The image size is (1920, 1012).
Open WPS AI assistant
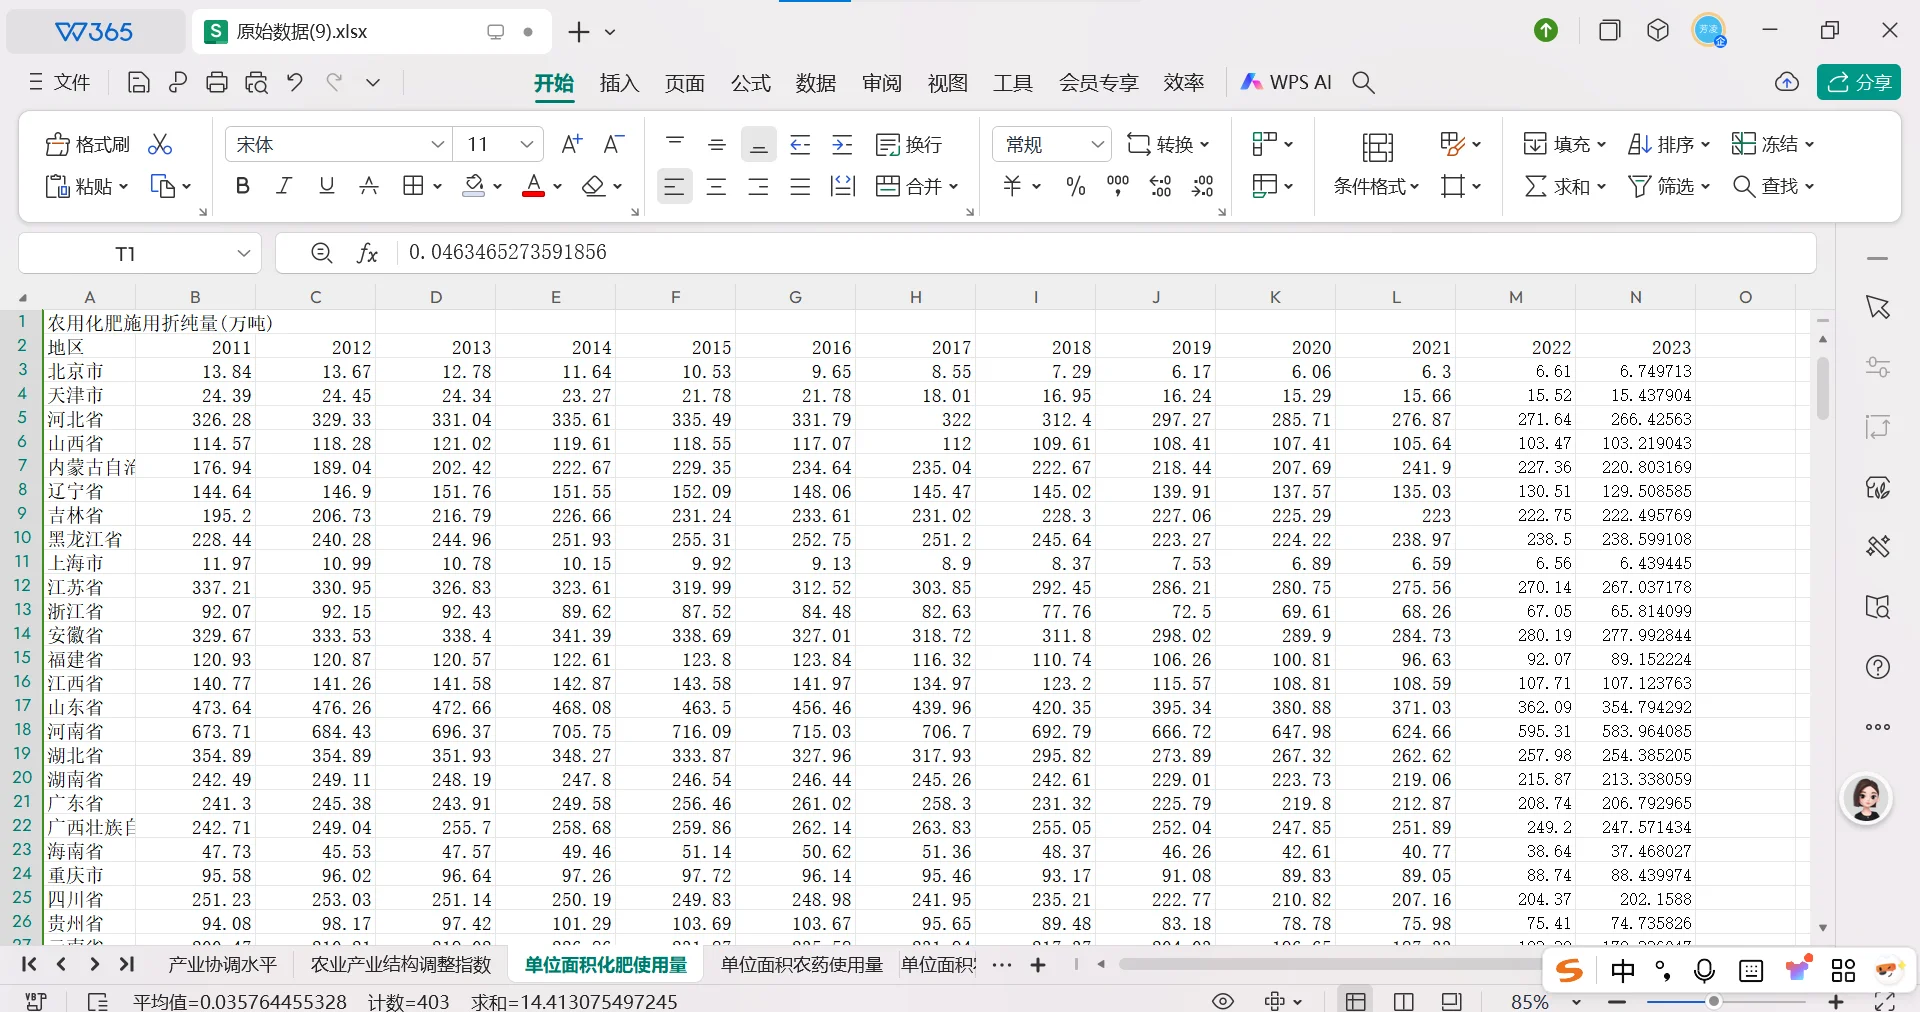pyautogui.click(x=1286, y=83)
